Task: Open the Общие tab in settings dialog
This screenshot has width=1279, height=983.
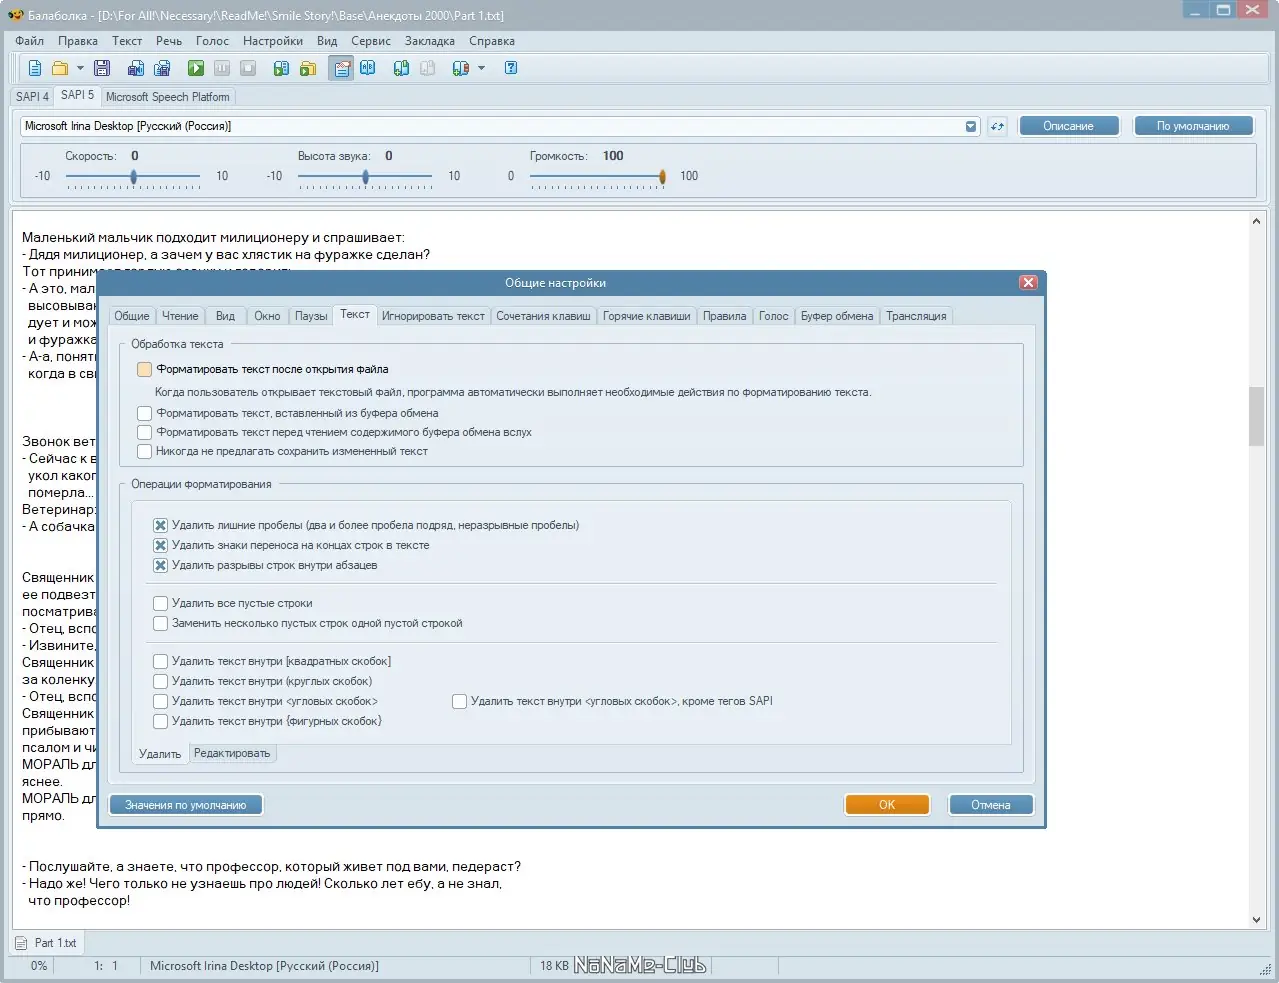Action: [132, 316]
